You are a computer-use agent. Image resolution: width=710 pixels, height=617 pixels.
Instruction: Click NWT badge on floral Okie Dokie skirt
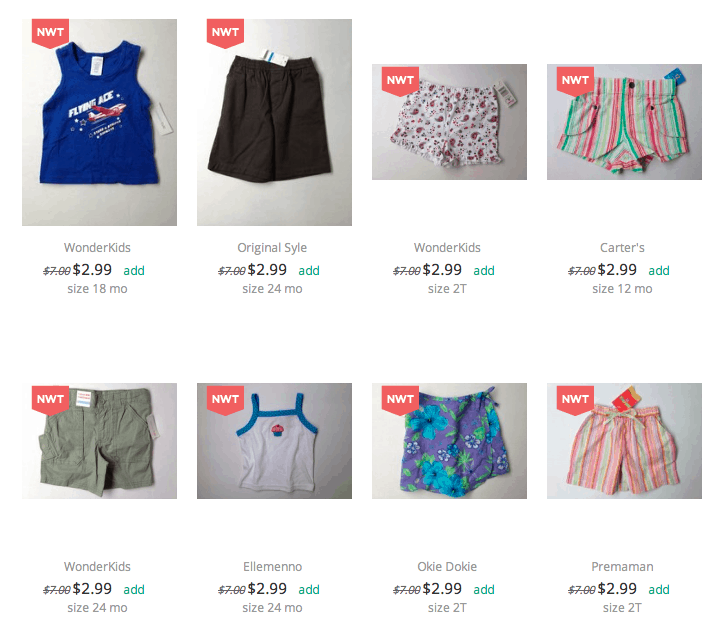pyautogui.click(x=400, y=400)
